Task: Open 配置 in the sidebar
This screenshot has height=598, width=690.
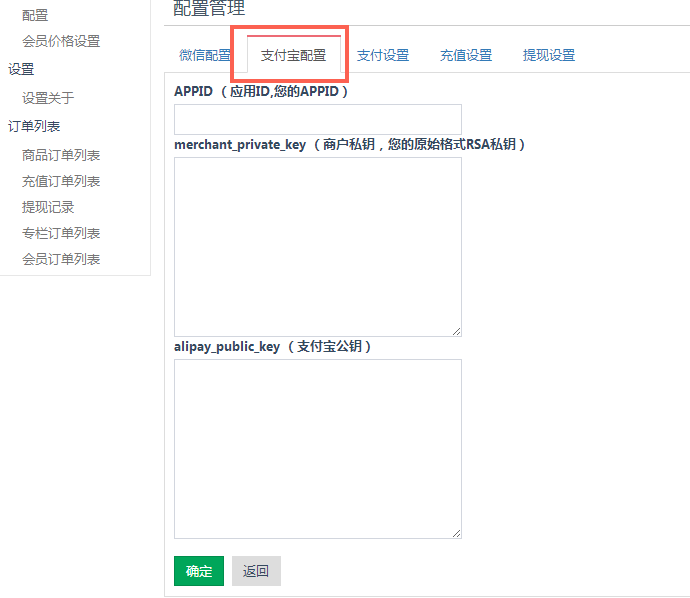Action: 35,15
